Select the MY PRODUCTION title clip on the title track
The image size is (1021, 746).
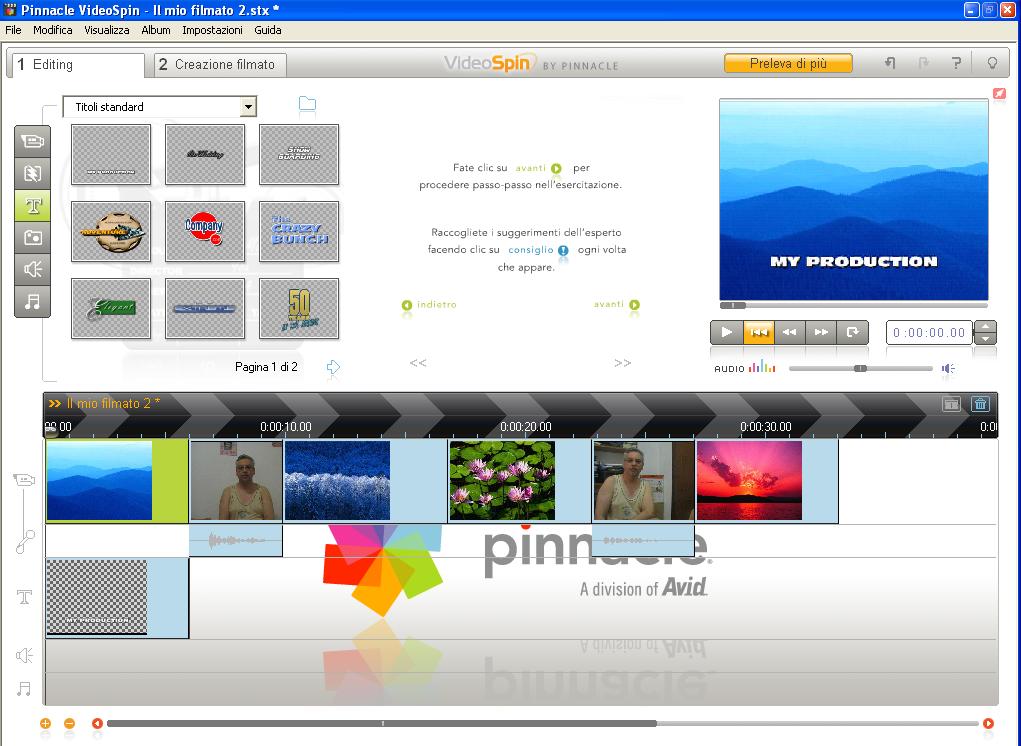coord(117,598)
